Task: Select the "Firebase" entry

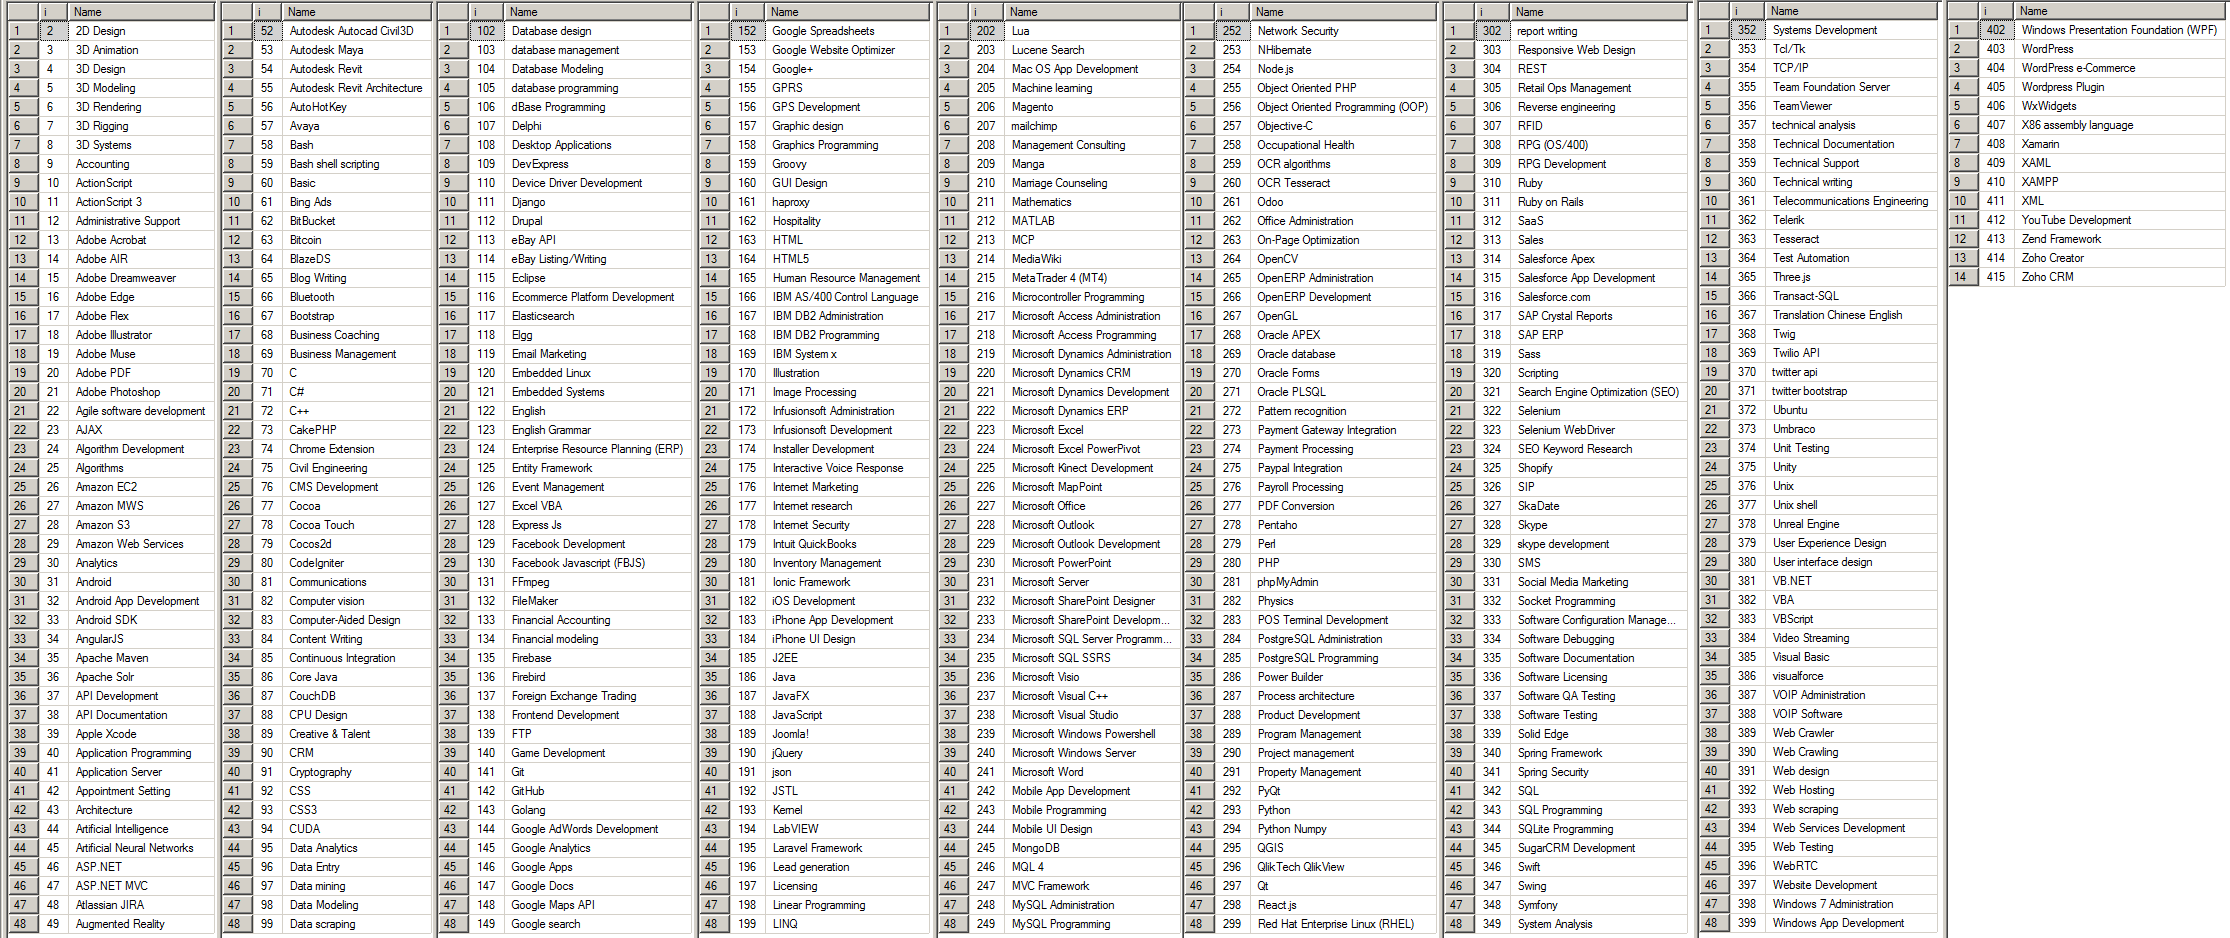Action: (598, 658)
